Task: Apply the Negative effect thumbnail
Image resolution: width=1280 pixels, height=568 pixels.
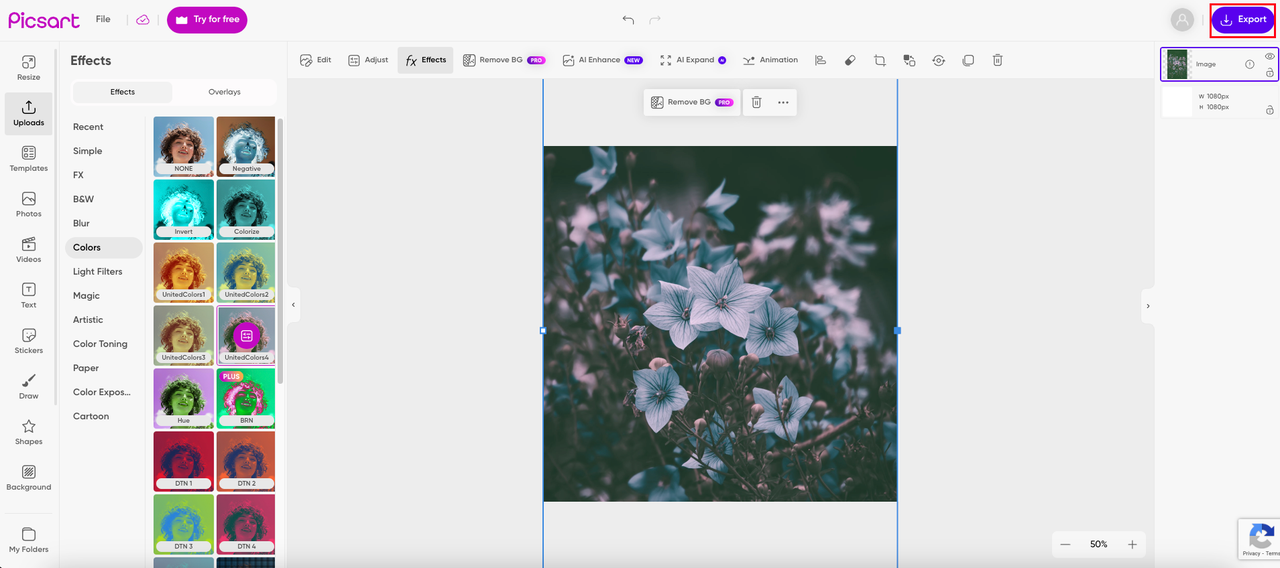Action: pyautogui.click(x=246, y=146)
